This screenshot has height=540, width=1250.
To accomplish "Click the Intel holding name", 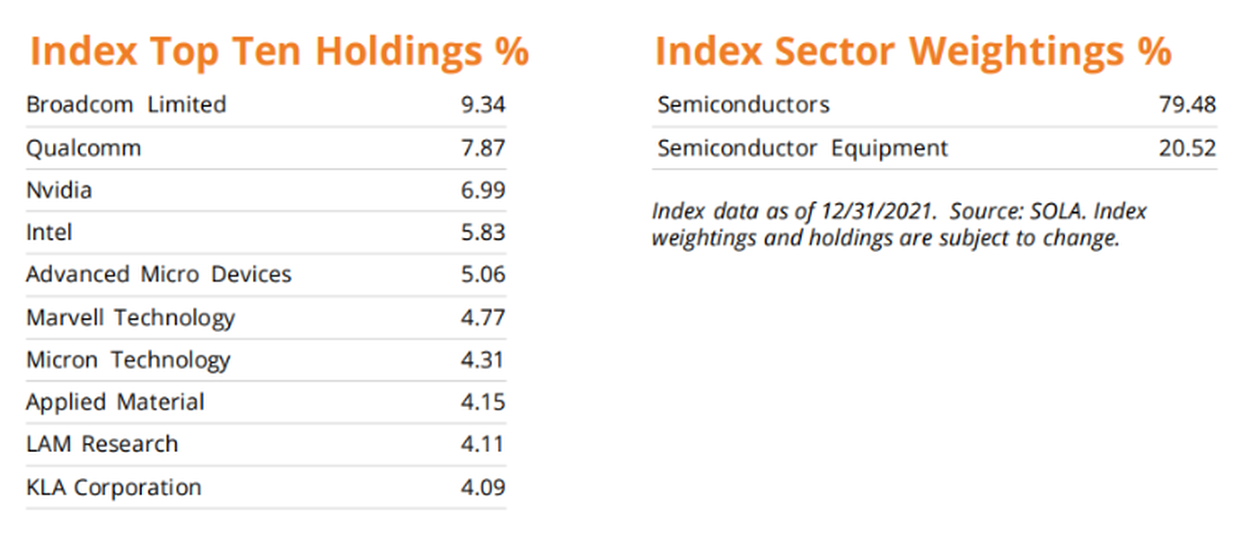I will (x=50, y=233).
